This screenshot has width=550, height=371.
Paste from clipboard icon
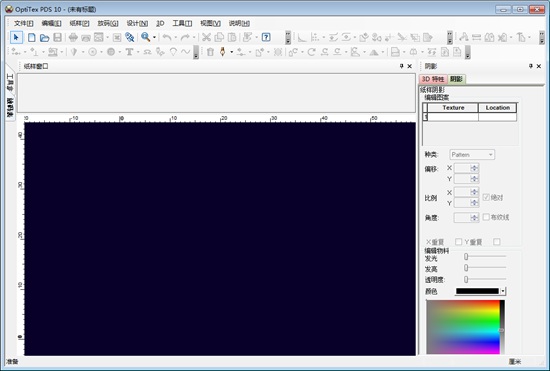click(x=232, y=37)
